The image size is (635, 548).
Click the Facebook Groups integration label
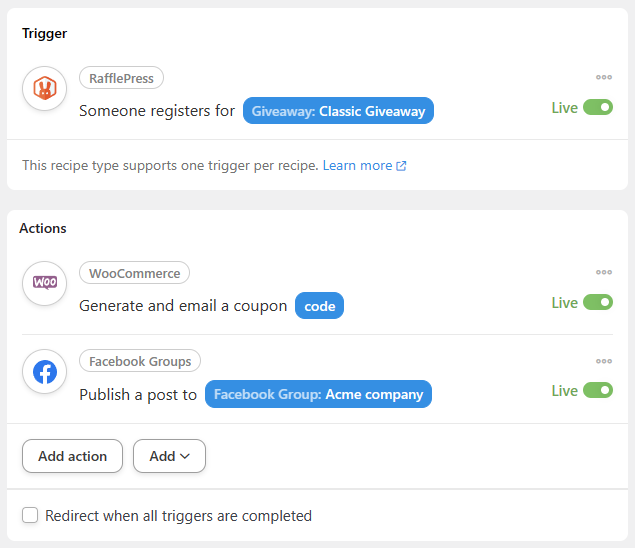(x=140, y=361)
